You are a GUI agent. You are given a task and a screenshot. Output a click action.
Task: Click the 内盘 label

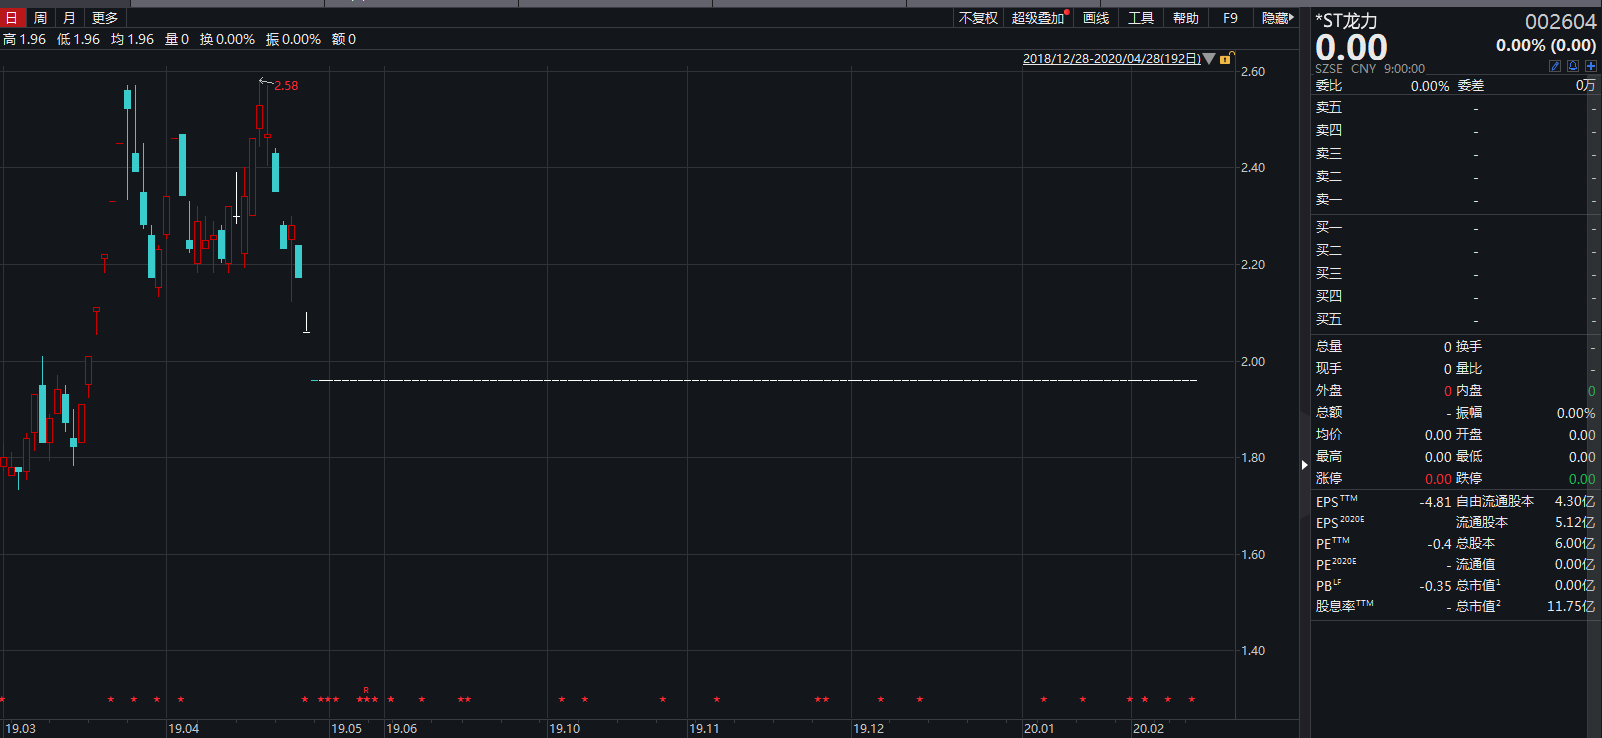click(1469, 391)
